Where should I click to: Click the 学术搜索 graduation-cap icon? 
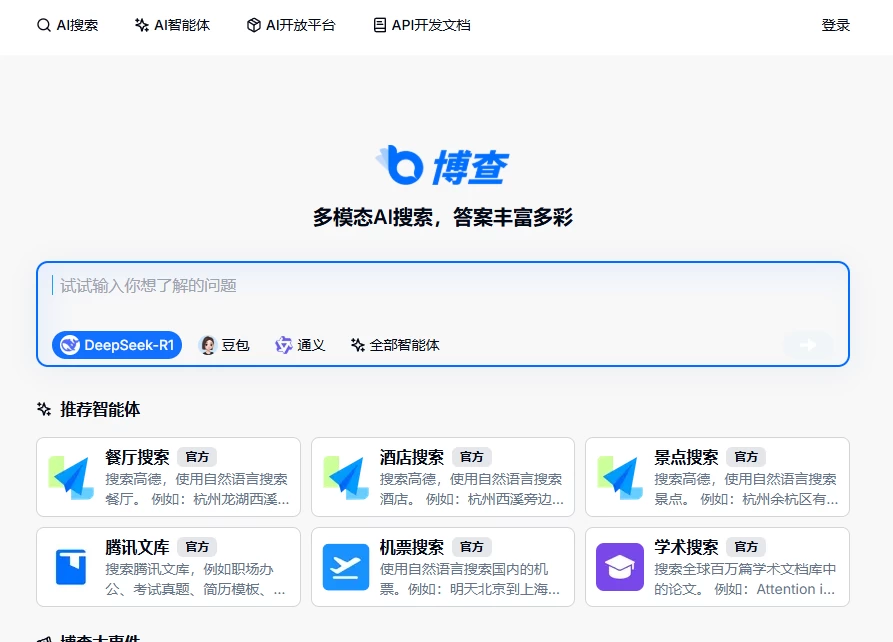(x=620, y=567)
